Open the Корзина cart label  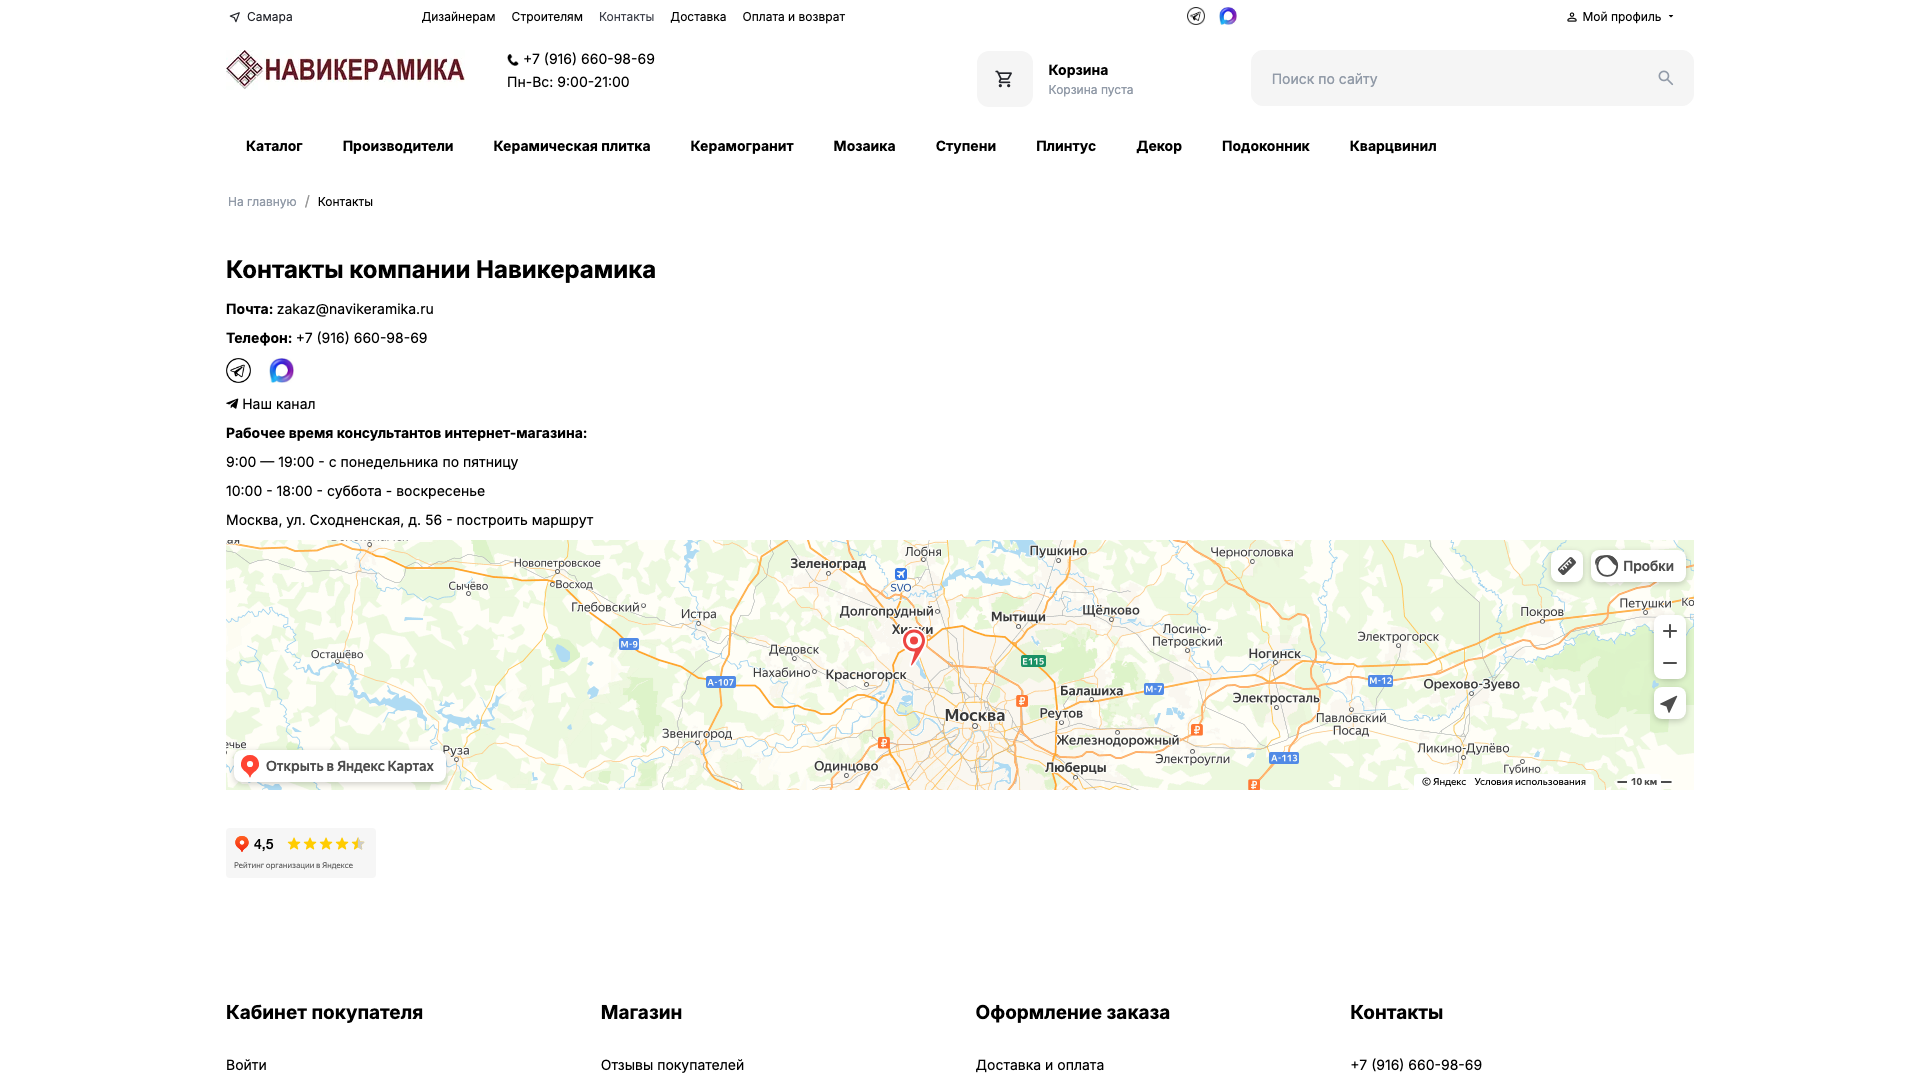1078,70
